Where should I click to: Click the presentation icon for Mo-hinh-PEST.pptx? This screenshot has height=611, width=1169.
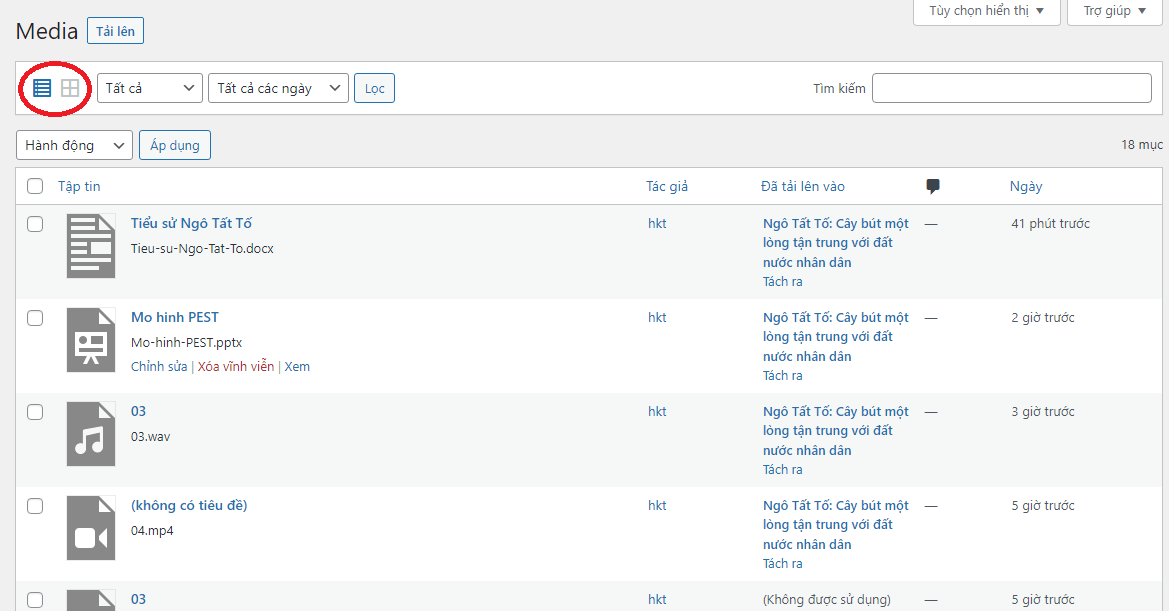pyautogui.click(x=91, y=340)
